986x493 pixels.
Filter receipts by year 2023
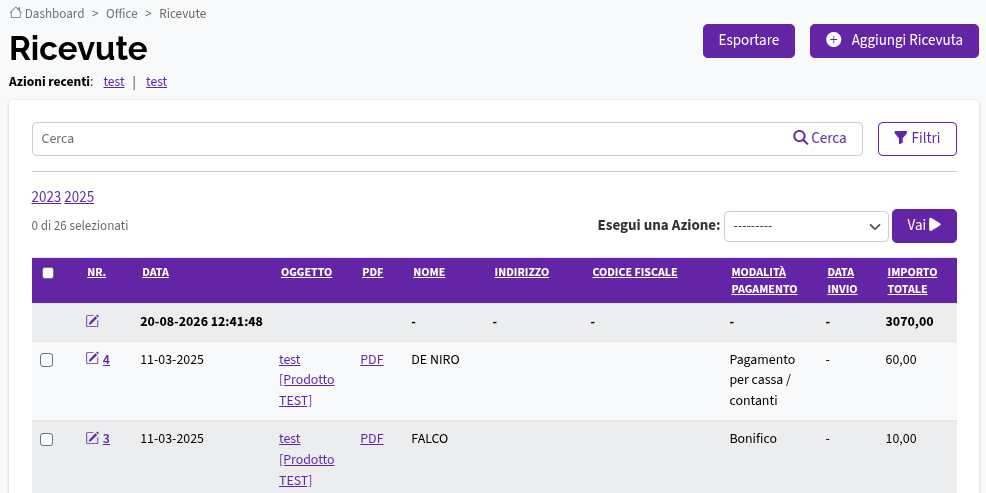tap(46, 197)
